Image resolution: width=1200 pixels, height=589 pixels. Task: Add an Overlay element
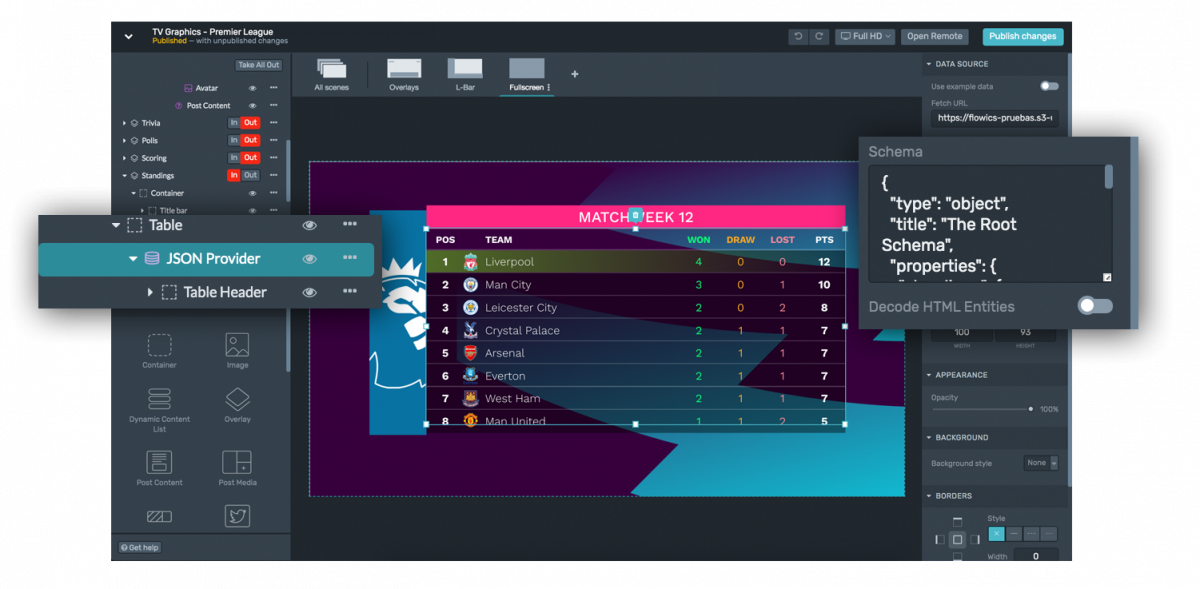(237, 404)
